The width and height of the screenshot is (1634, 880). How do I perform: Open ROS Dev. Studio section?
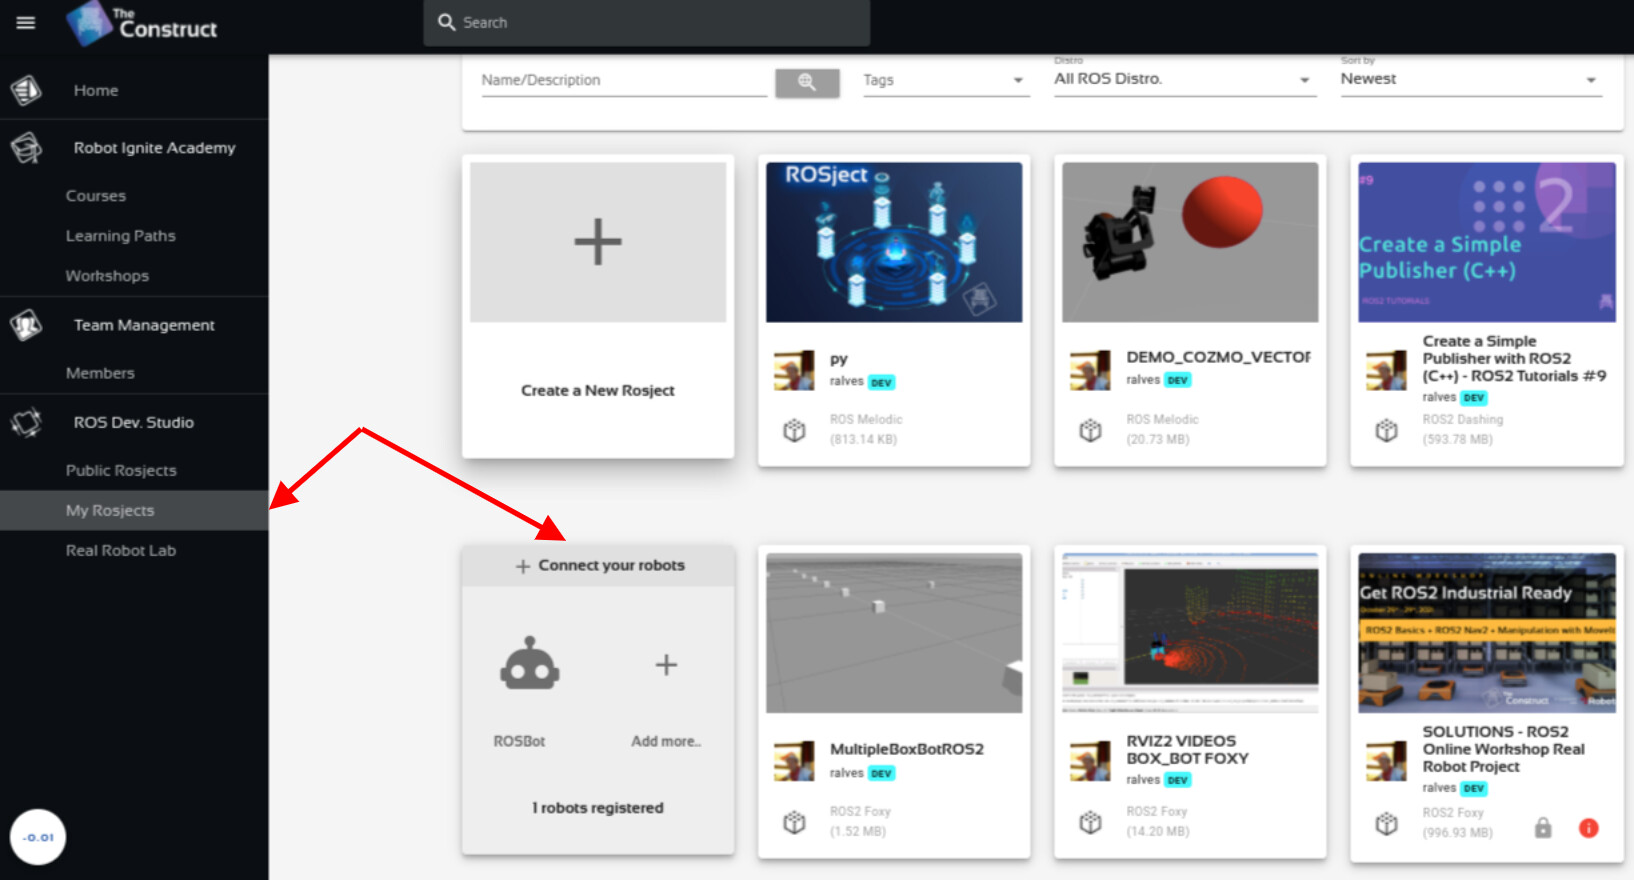134,422
